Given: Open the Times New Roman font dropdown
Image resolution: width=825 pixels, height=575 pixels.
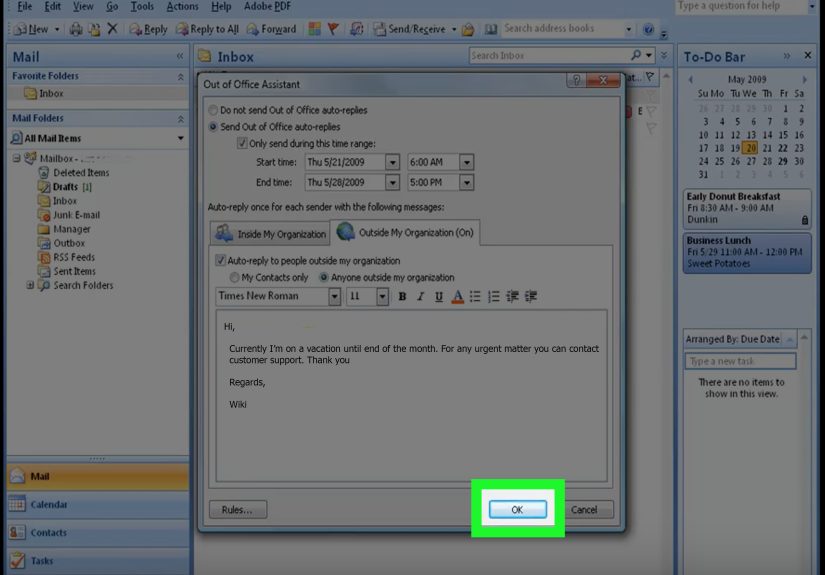Looking at the screenshot, I should coord(334,297).
